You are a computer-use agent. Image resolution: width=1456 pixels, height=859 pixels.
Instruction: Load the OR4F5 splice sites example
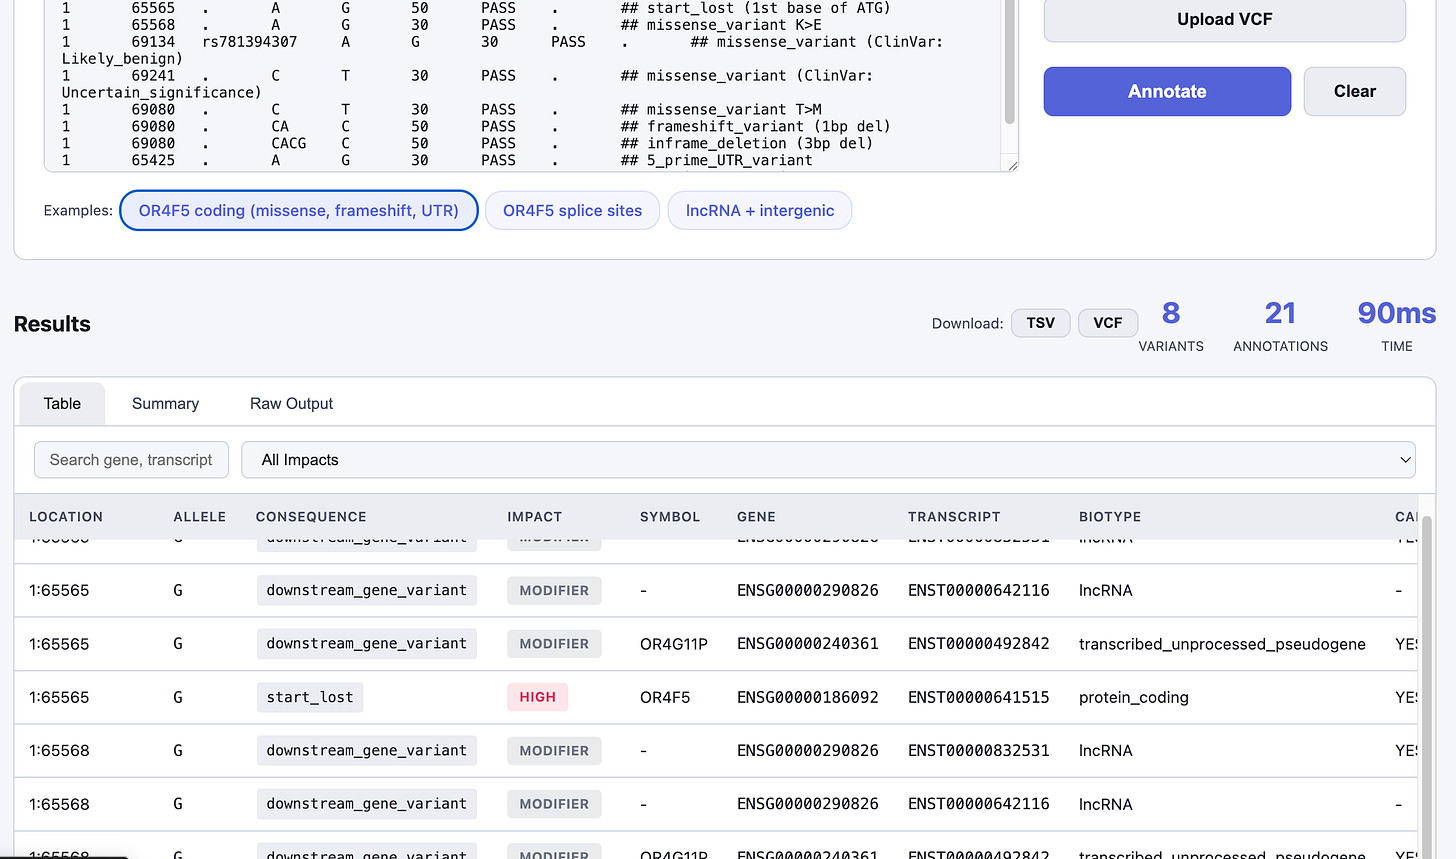pyautogui.click(x=572, y=210)
